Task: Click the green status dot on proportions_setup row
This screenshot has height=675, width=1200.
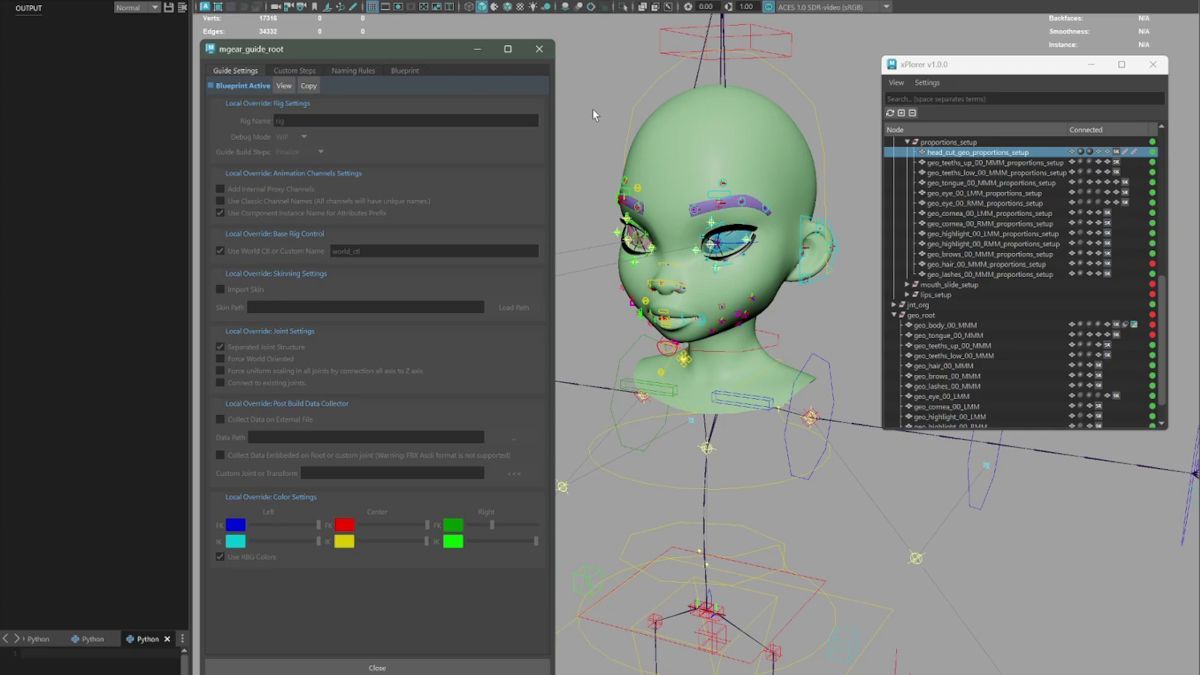Action: point(1152,142)
